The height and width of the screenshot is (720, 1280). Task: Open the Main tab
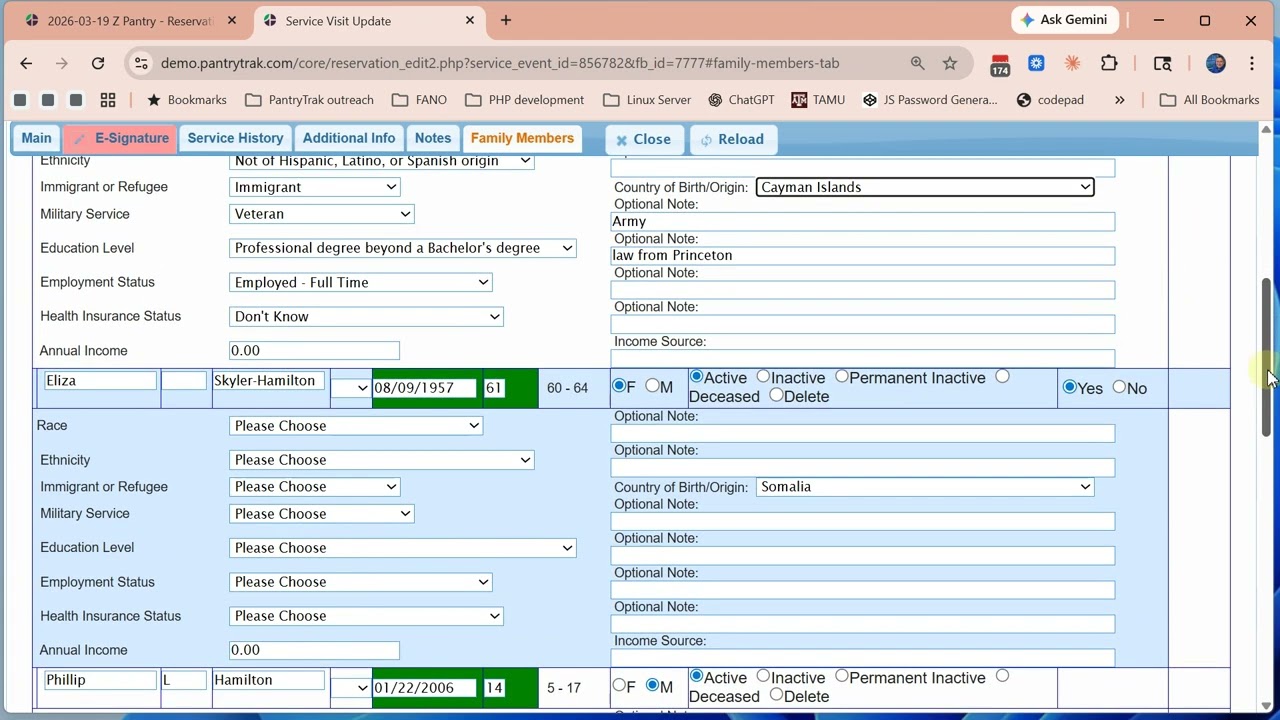click(x=36, y=138)
